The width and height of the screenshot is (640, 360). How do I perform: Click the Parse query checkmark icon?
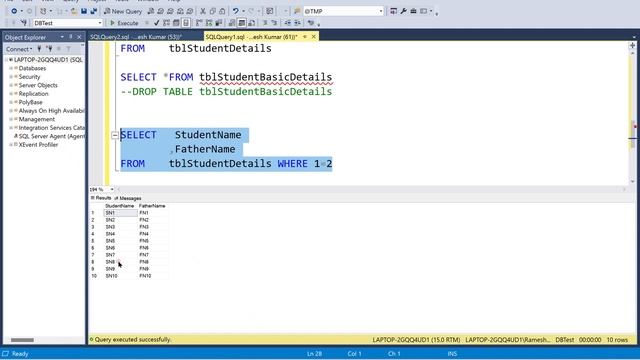click(156, 23)
